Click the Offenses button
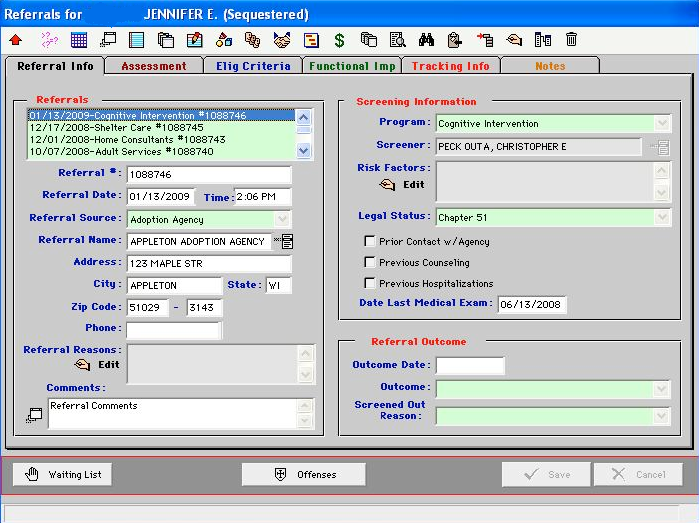Viewport: 699px width, 523px height. pos(304,474)
